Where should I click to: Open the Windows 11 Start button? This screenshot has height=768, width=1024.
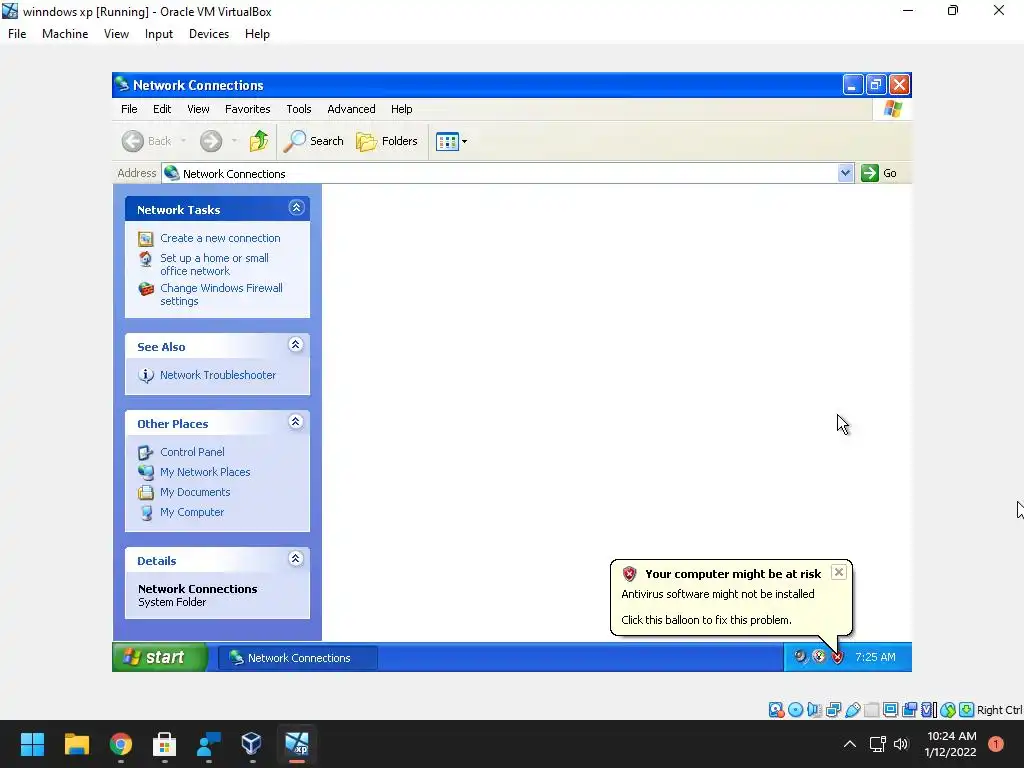(x=32, y=744)
